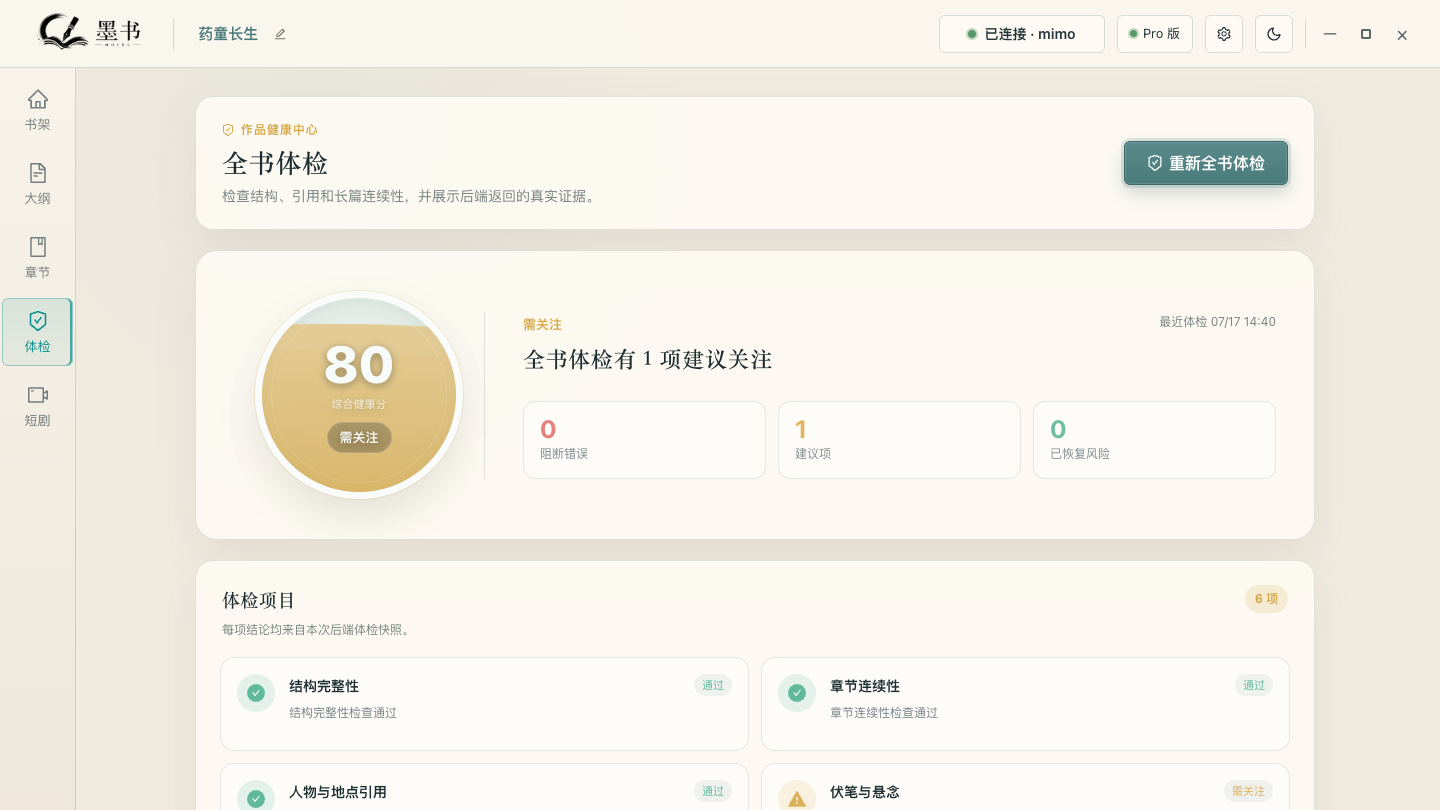Close the 墨书 window

pyautogui.click(x=1402, y=35)
